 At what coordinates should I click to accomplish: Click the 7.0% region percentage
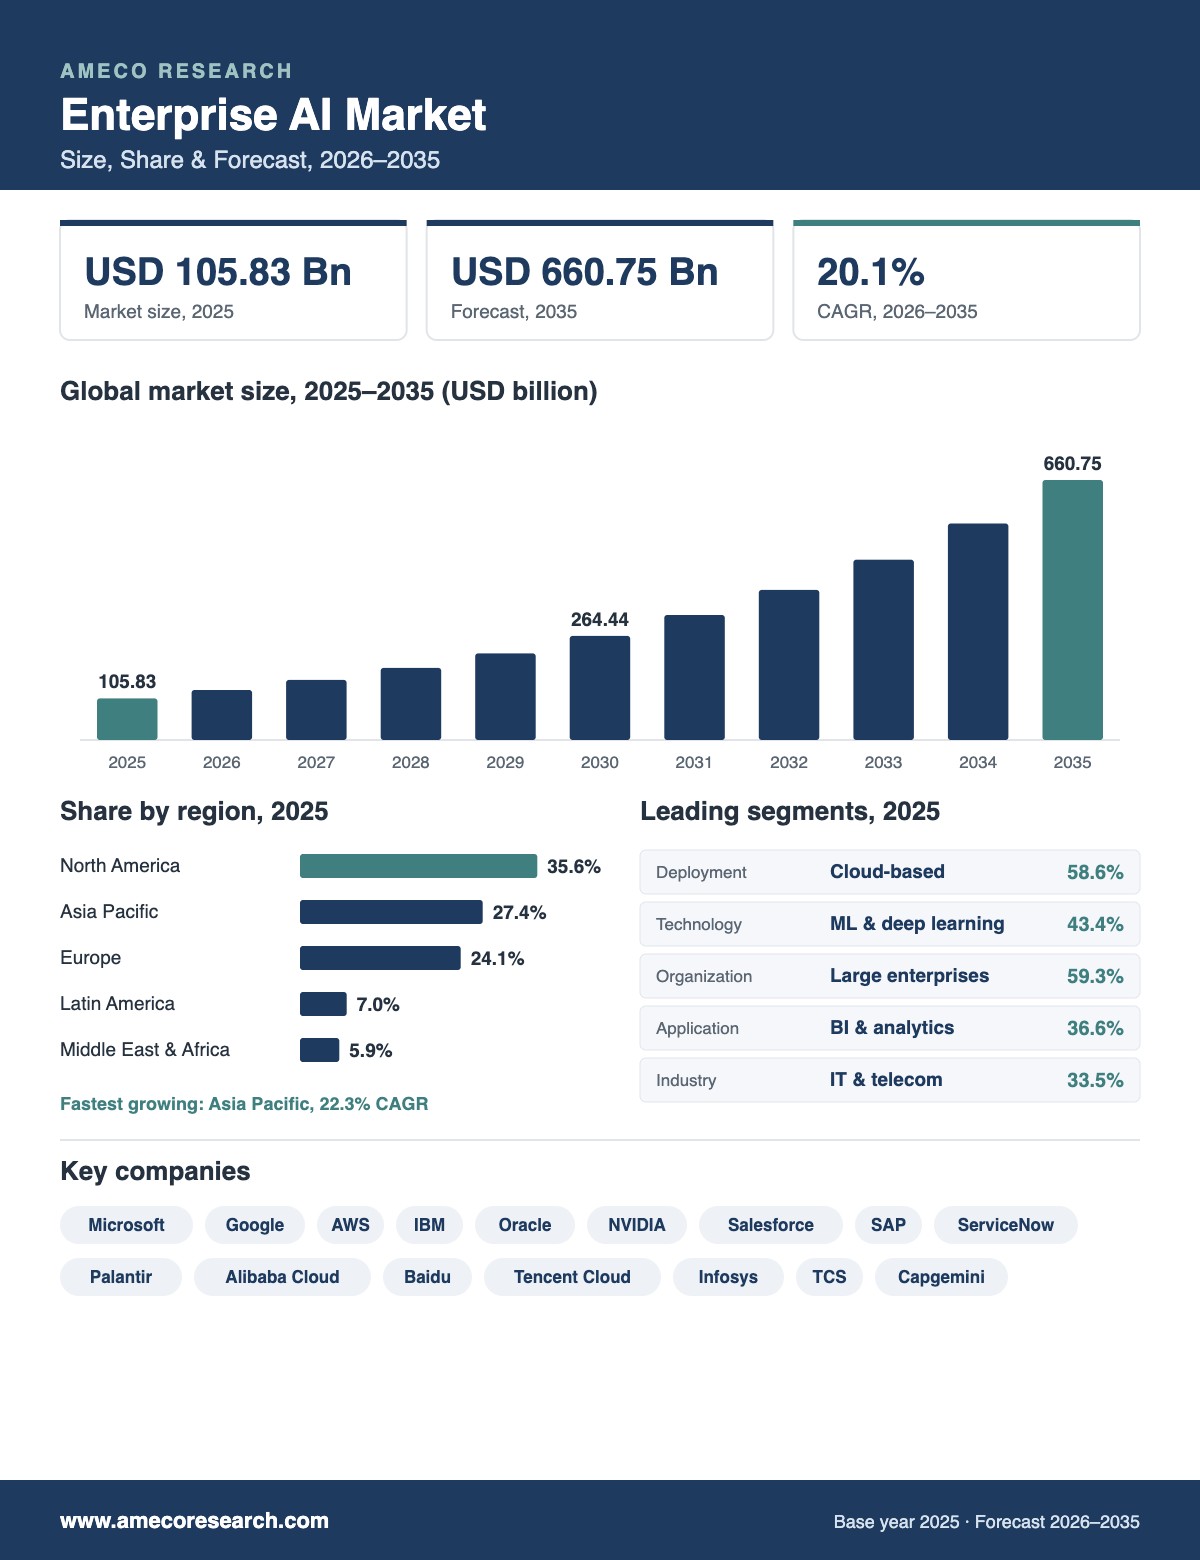click(378, 1004)
